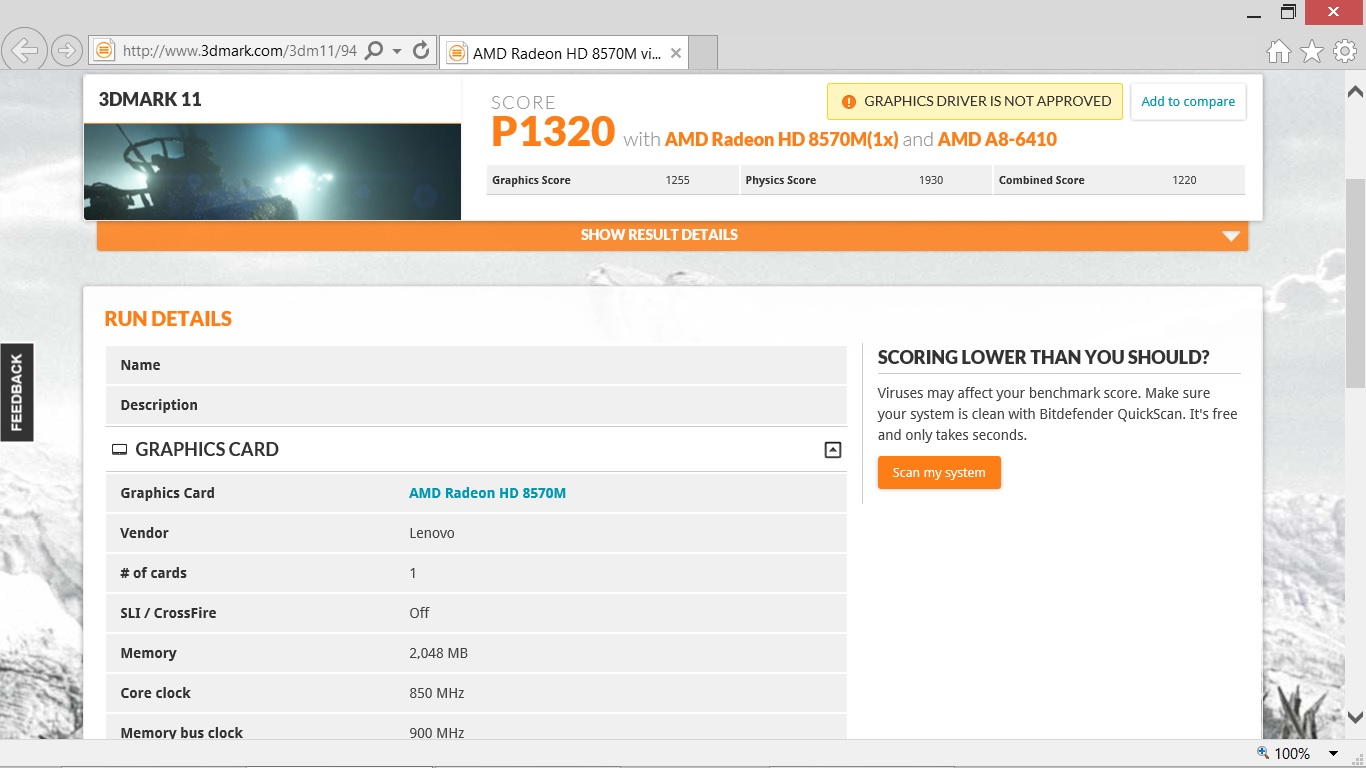Click the warning icon in the driver notice
Viewport: 1366px width, 768px height.
point(849,101)
